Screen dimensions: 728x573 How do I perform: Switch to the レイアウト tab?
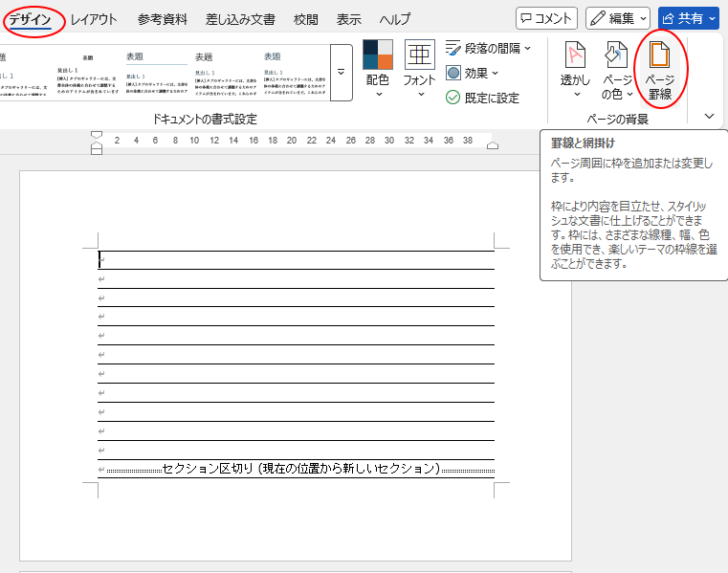tap(94, 20)
